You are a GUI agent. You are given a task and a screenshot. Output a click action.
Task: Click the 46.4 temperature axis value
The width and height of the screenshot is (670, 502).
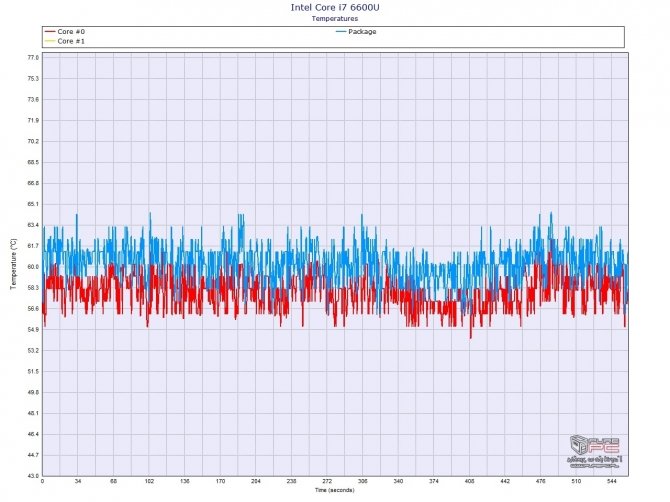click(x=33, y=434)
